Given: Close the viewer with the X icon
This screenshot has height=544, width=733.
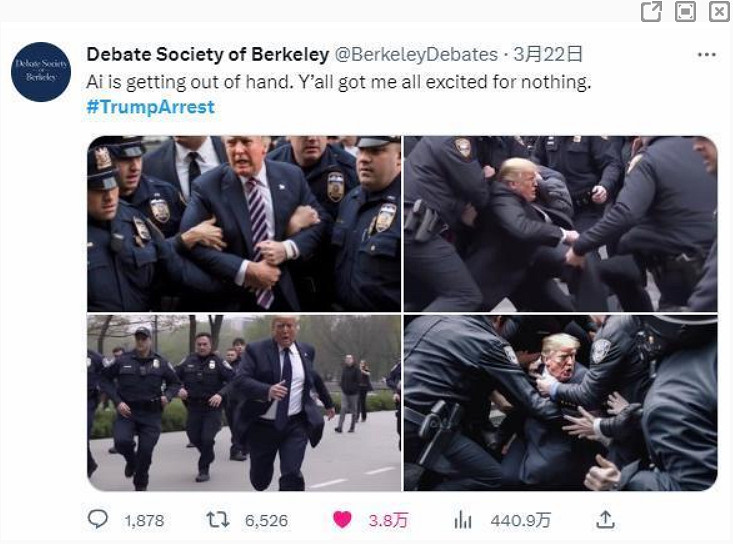Looking at the screenshot, I should pos(719,12).
